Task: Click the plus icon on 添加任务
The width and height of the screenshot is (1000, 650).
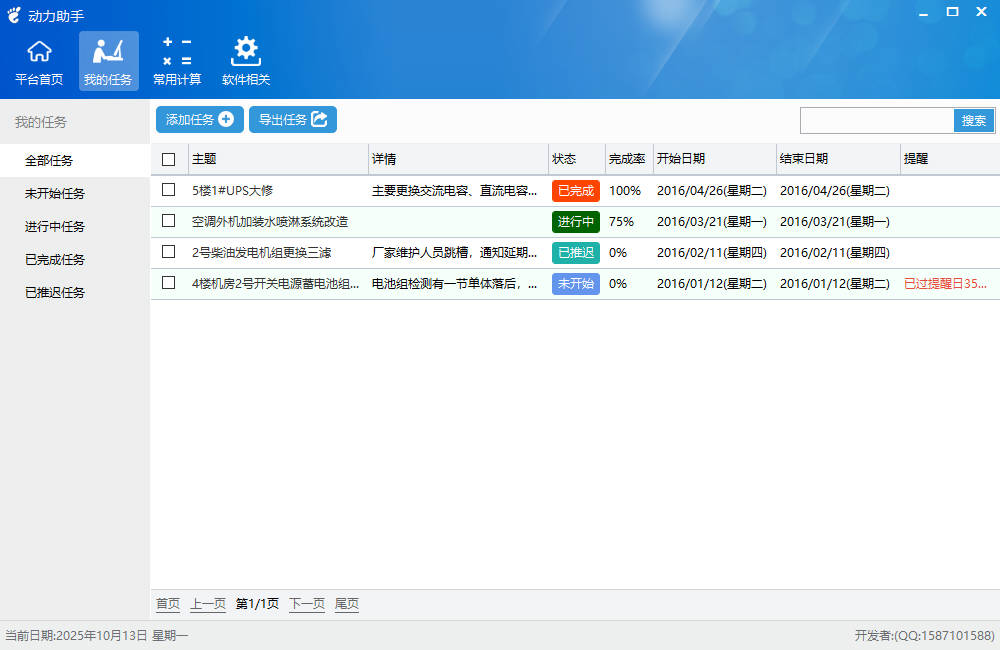Action: (226, 120)
